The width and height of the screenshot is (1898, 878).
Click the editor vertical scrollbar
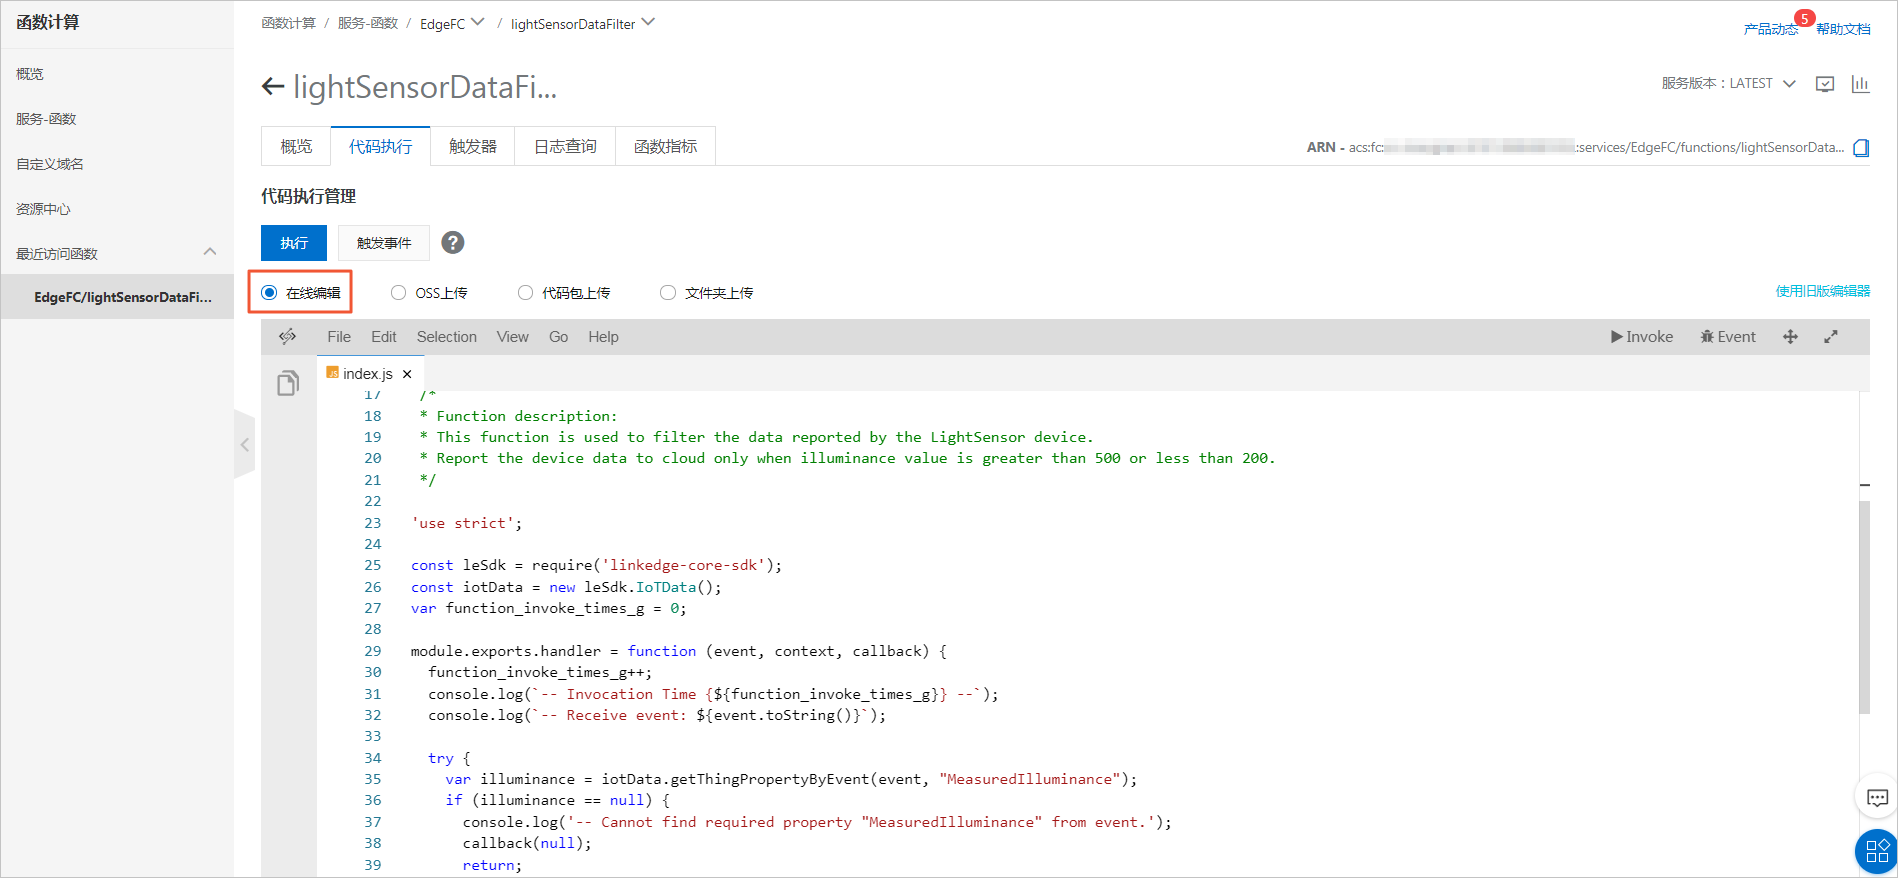coord(1864,607)
